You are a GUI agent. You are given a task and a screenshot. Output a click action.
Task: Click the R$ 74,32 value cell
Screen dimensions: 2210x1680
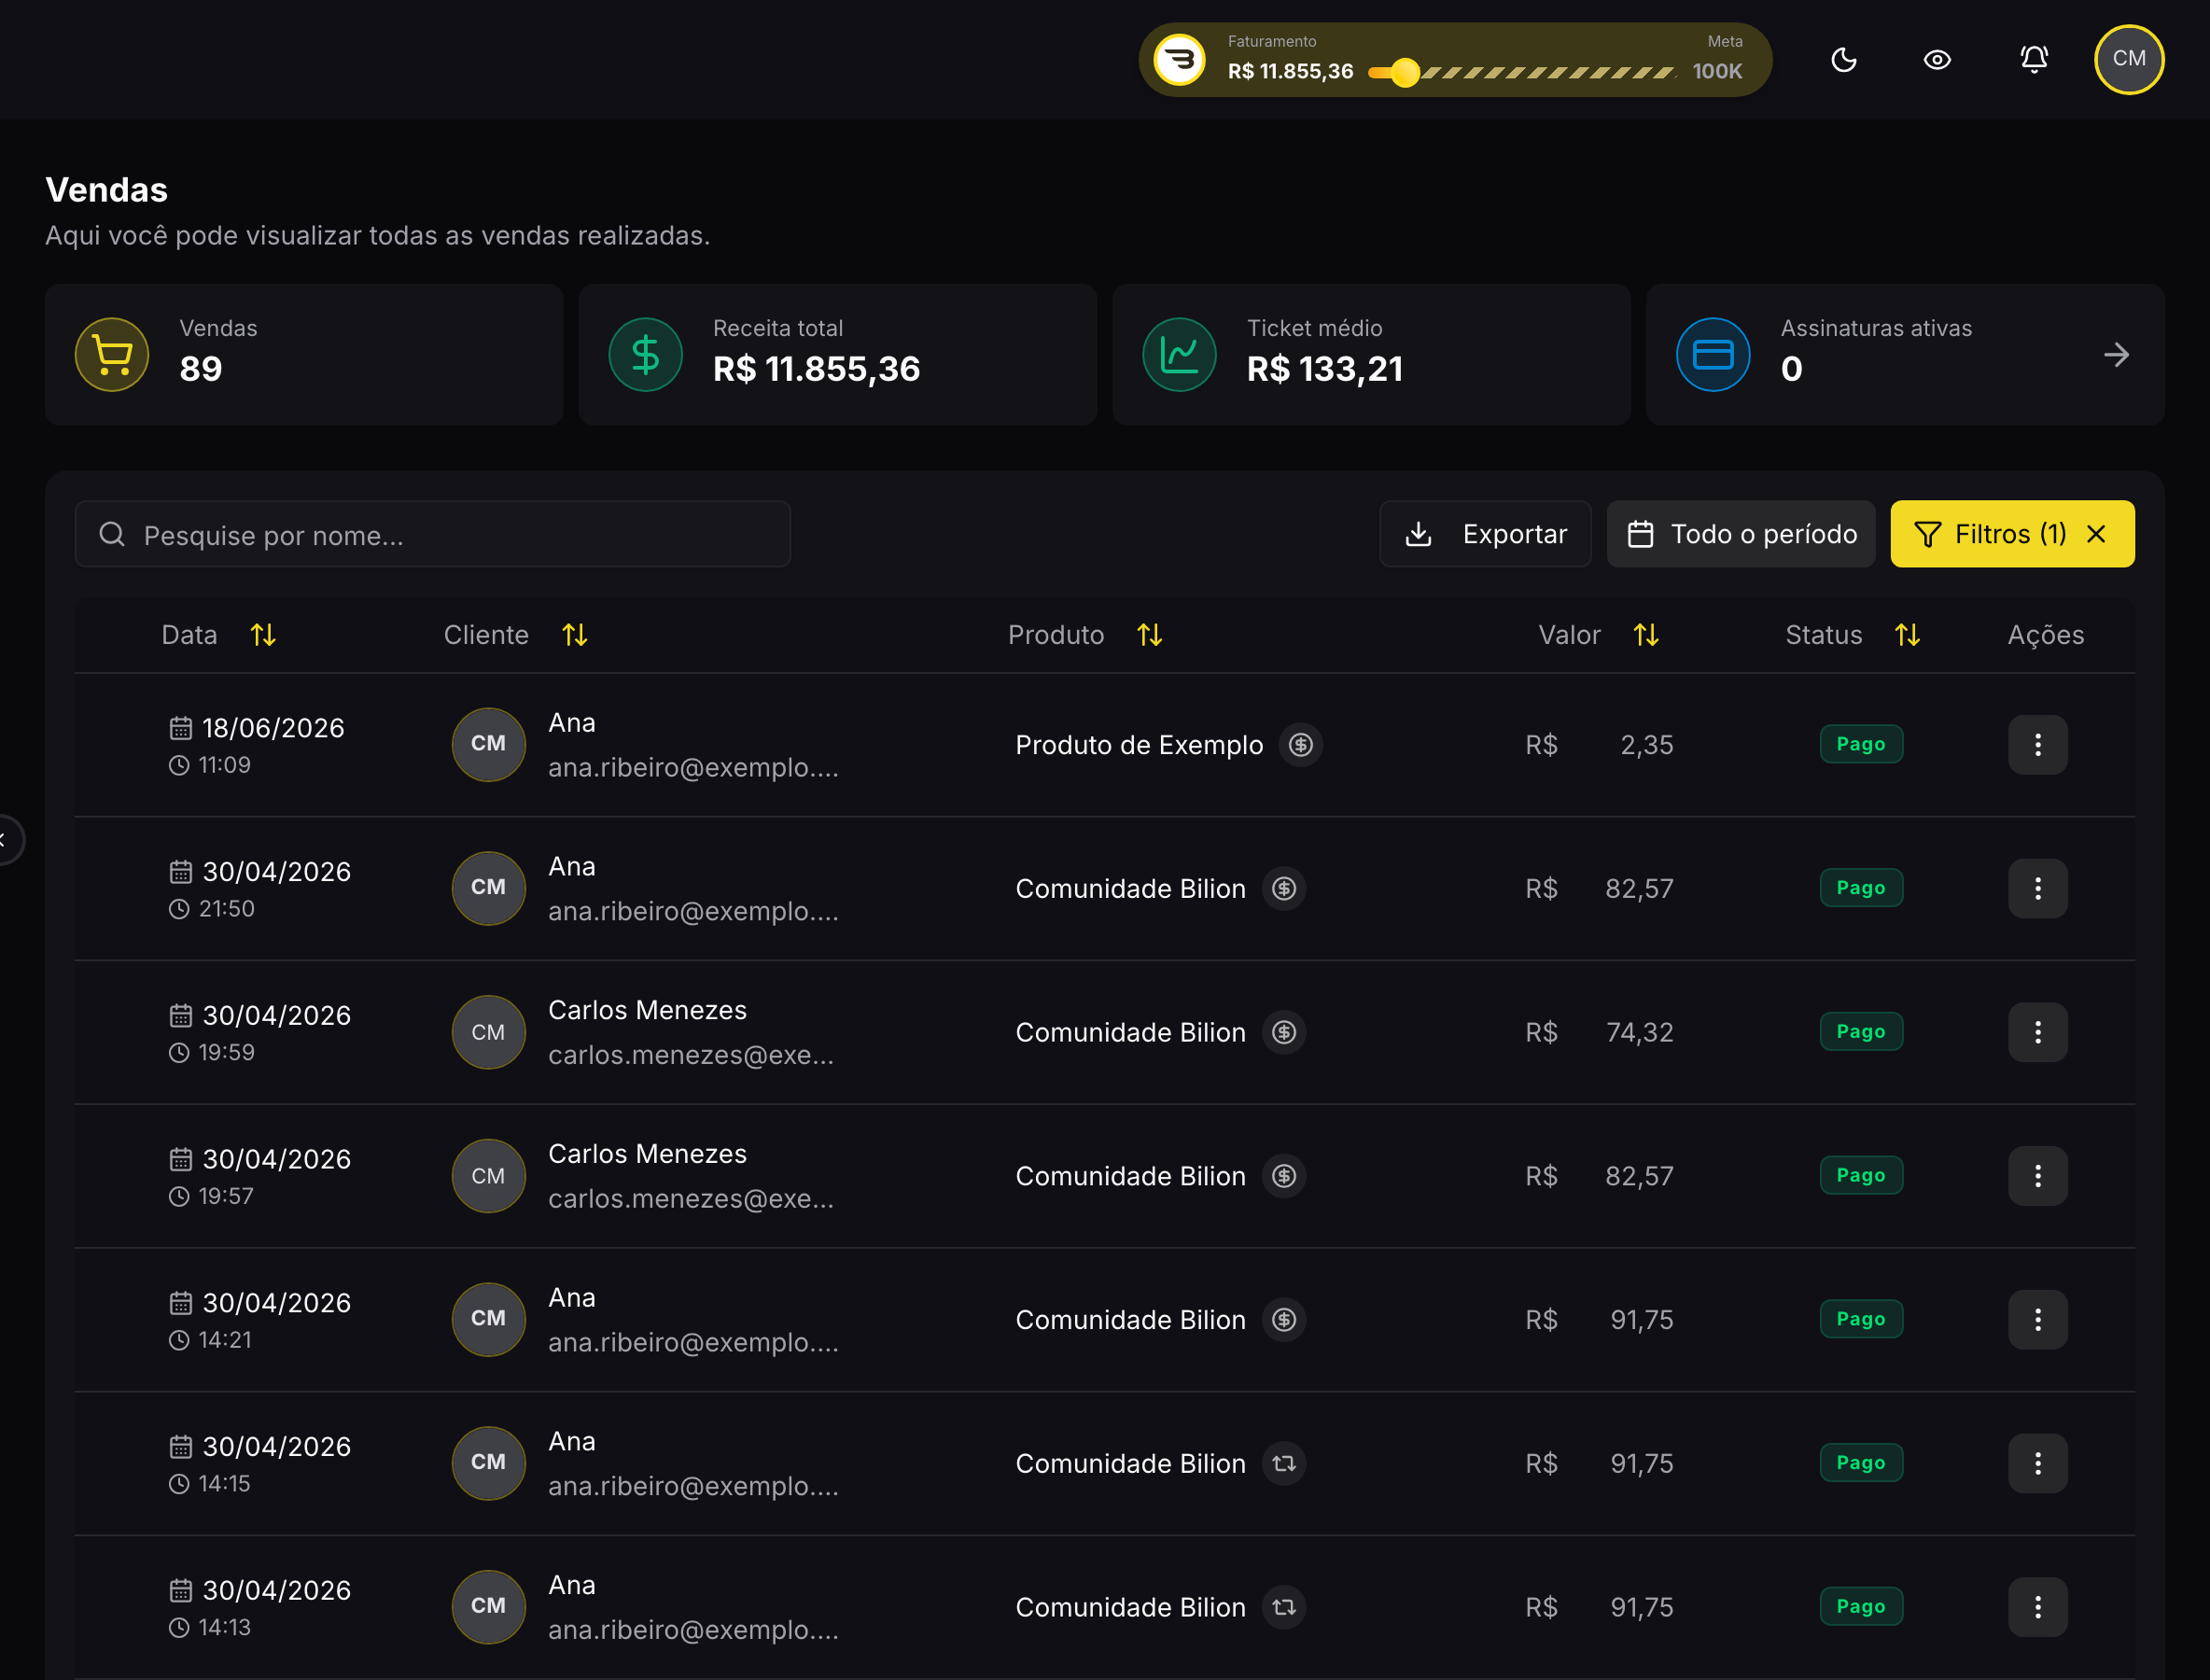(x=1599, y=1032)
